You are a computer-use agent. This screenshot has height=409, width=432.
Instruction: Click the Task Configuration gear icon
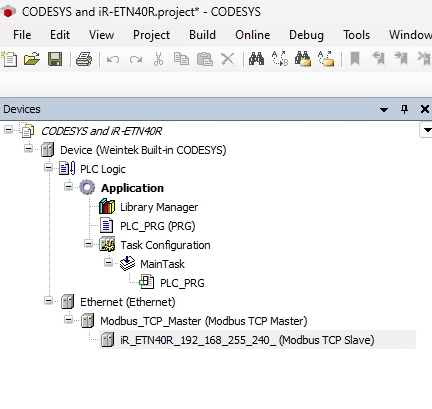(x=107, y=245)
